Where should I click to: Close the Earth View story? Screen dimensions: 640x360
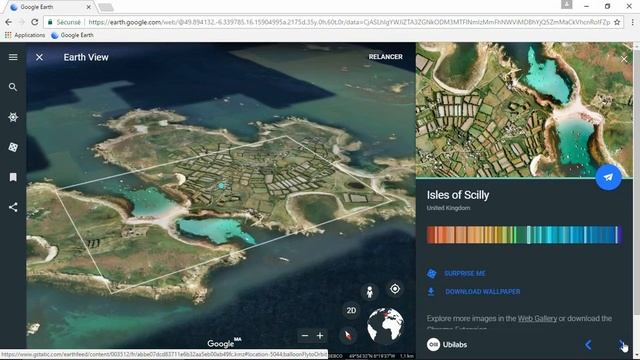[x=39, y=57]
